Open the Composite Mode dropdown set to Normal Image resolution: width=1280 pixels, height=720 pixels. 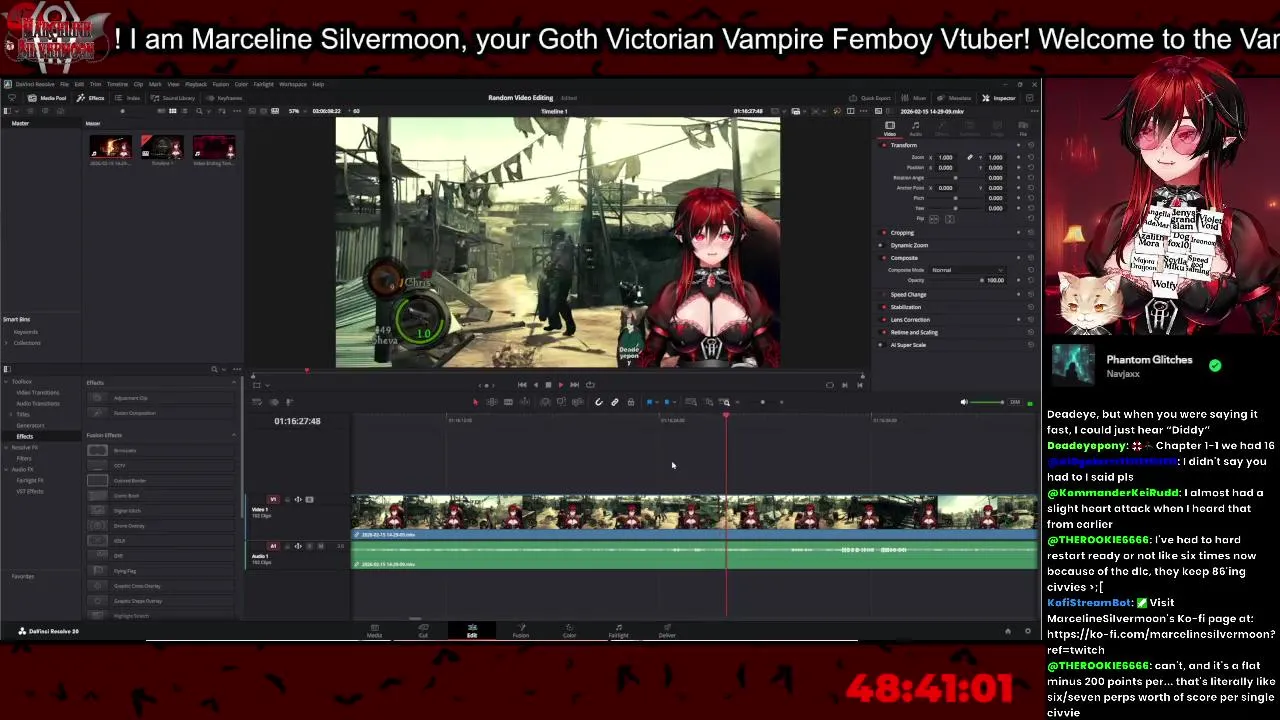[x=967, y=270]
